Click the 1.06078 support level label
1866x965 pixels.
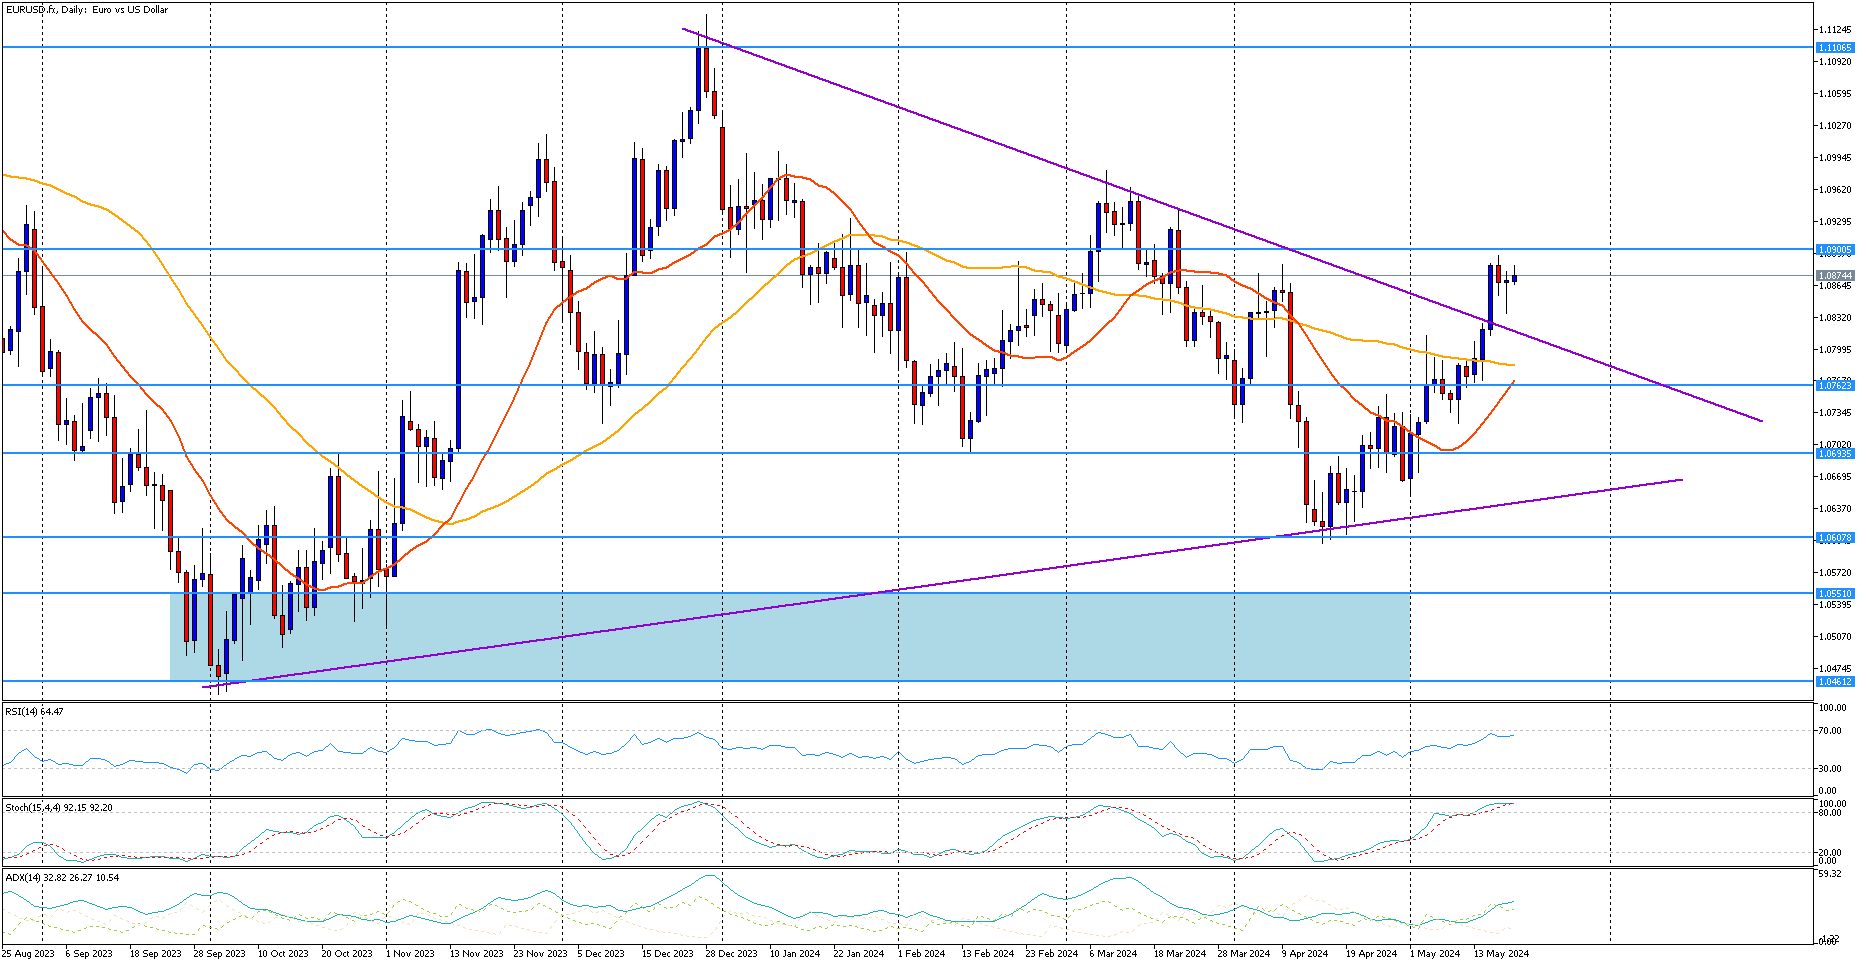click(1835, 538)
